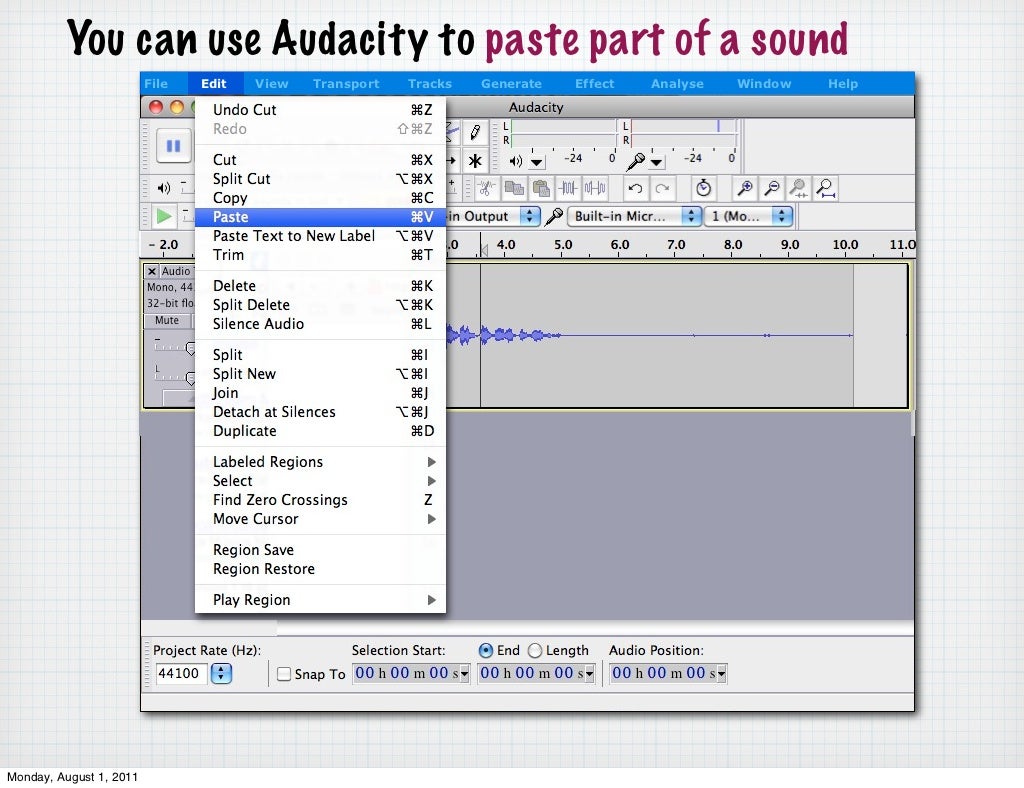Expand the Play Region submenu
The width and height of the screenshot is (1024, 788).
320,599
